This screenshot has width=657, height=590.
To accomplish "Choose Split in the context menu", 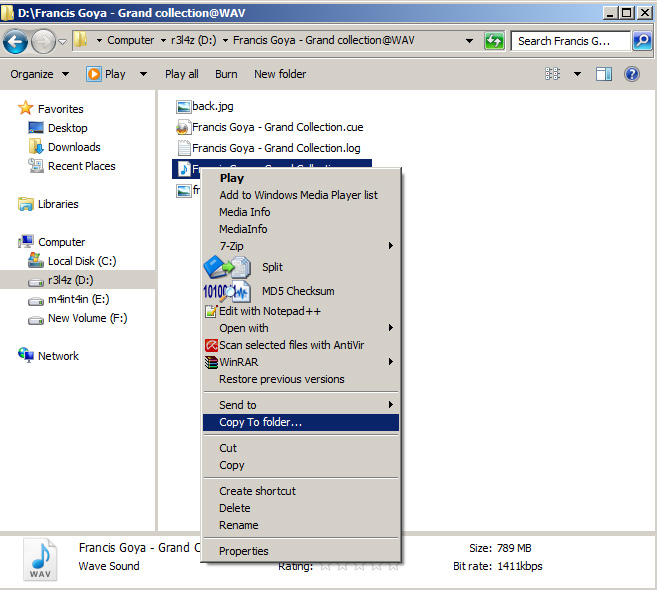I will pyautogui.click(x=272, y=267).
